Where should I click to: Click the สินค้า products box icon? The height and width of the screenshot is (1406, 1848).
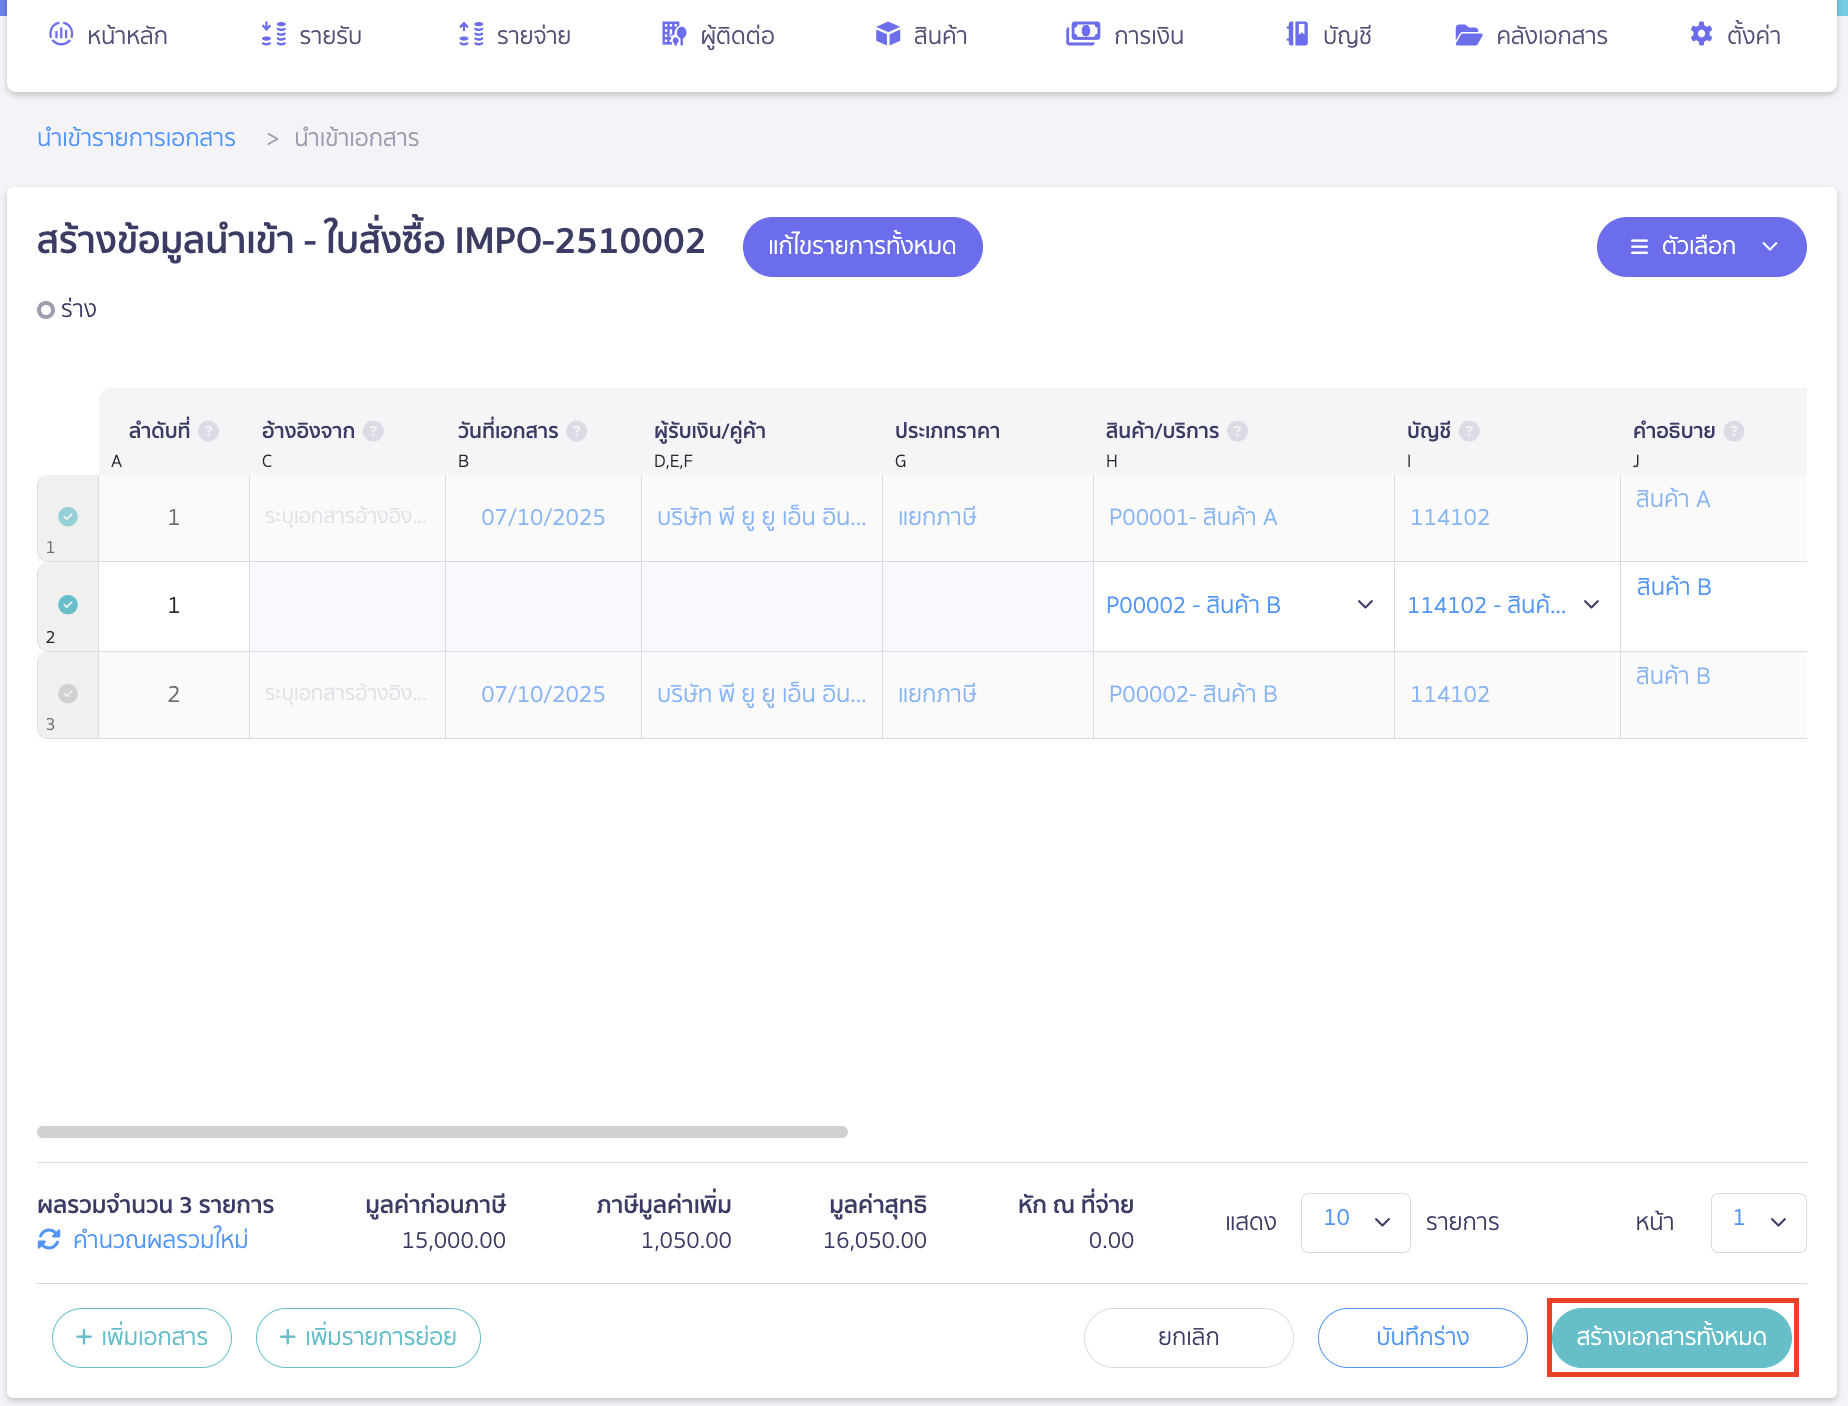coord(886,33)
